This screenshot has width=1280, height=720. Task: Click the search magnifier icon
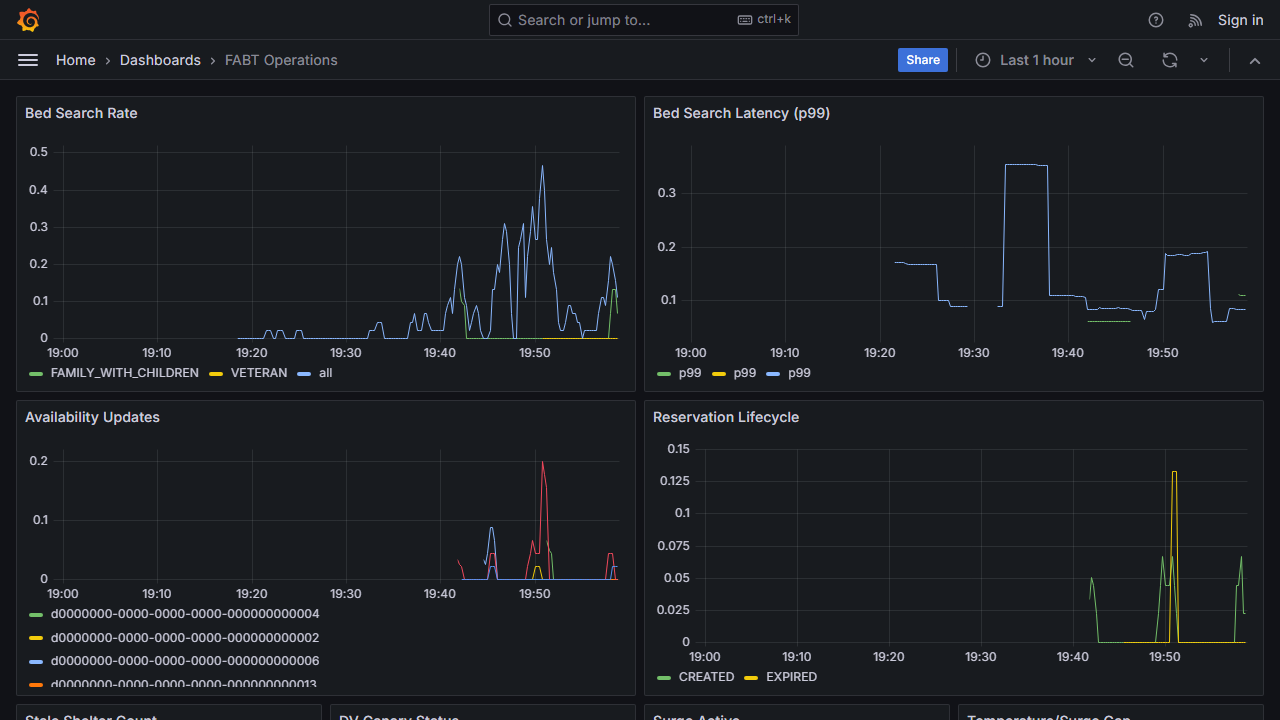click(x=504, y=20)
